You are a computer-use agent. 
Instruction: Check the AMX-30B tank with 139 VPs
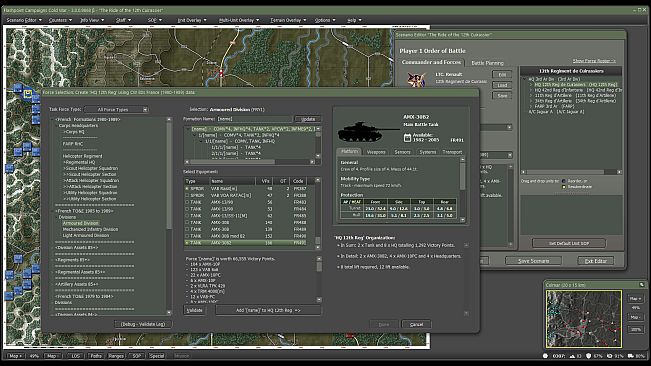coord(187,229)
